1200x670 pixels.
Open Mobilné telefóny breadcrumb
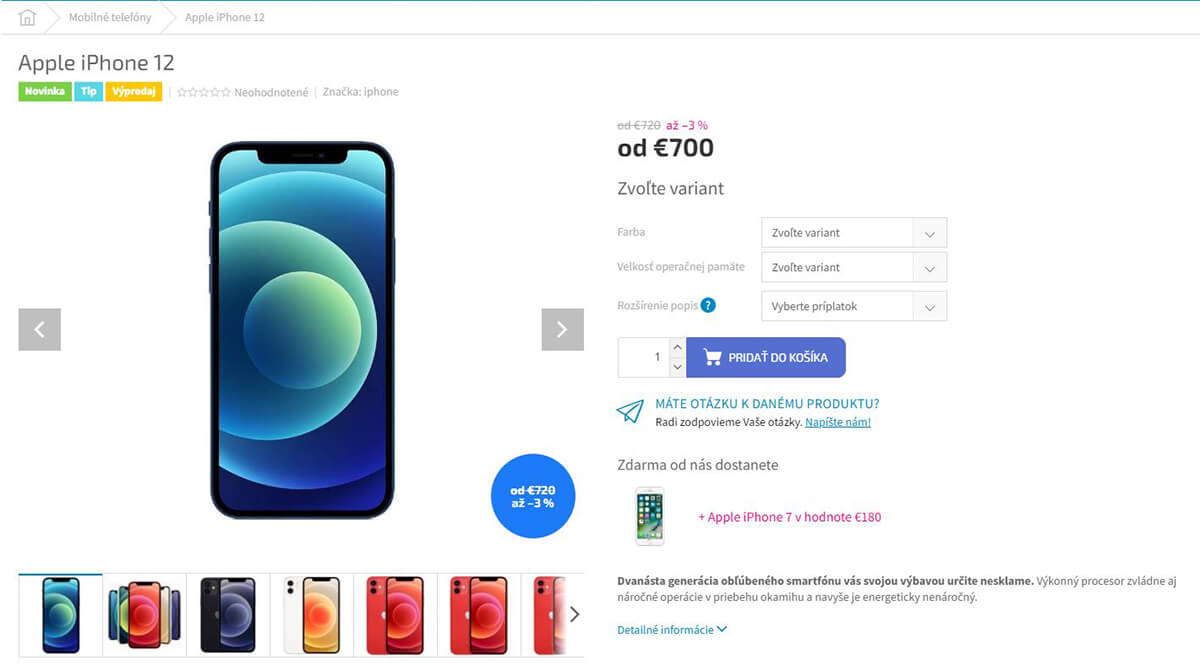110,18
